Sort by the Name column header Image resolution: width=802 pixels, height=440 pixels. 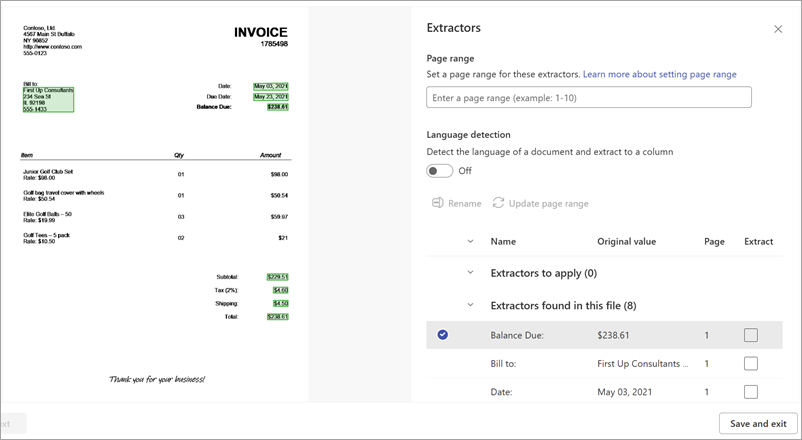click(x=503, y=241)
